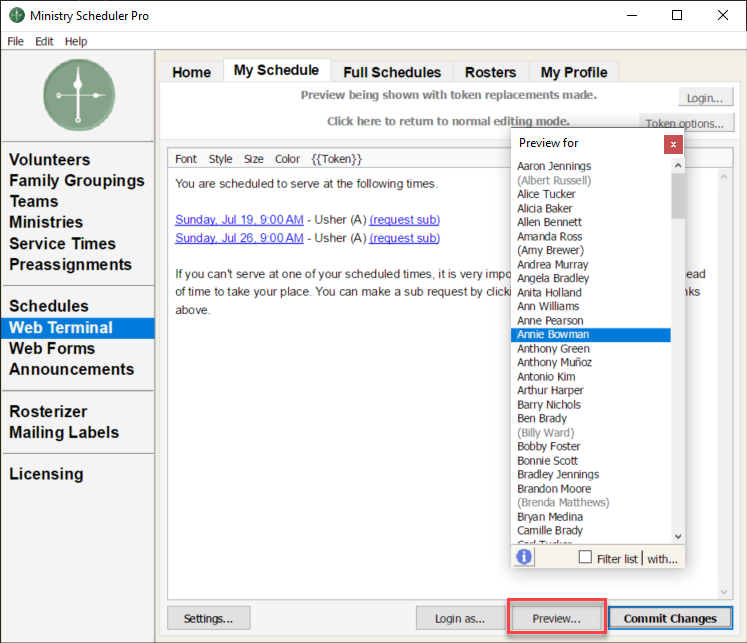Open the Style dropdown in editor toolbar

pos(220,159)
